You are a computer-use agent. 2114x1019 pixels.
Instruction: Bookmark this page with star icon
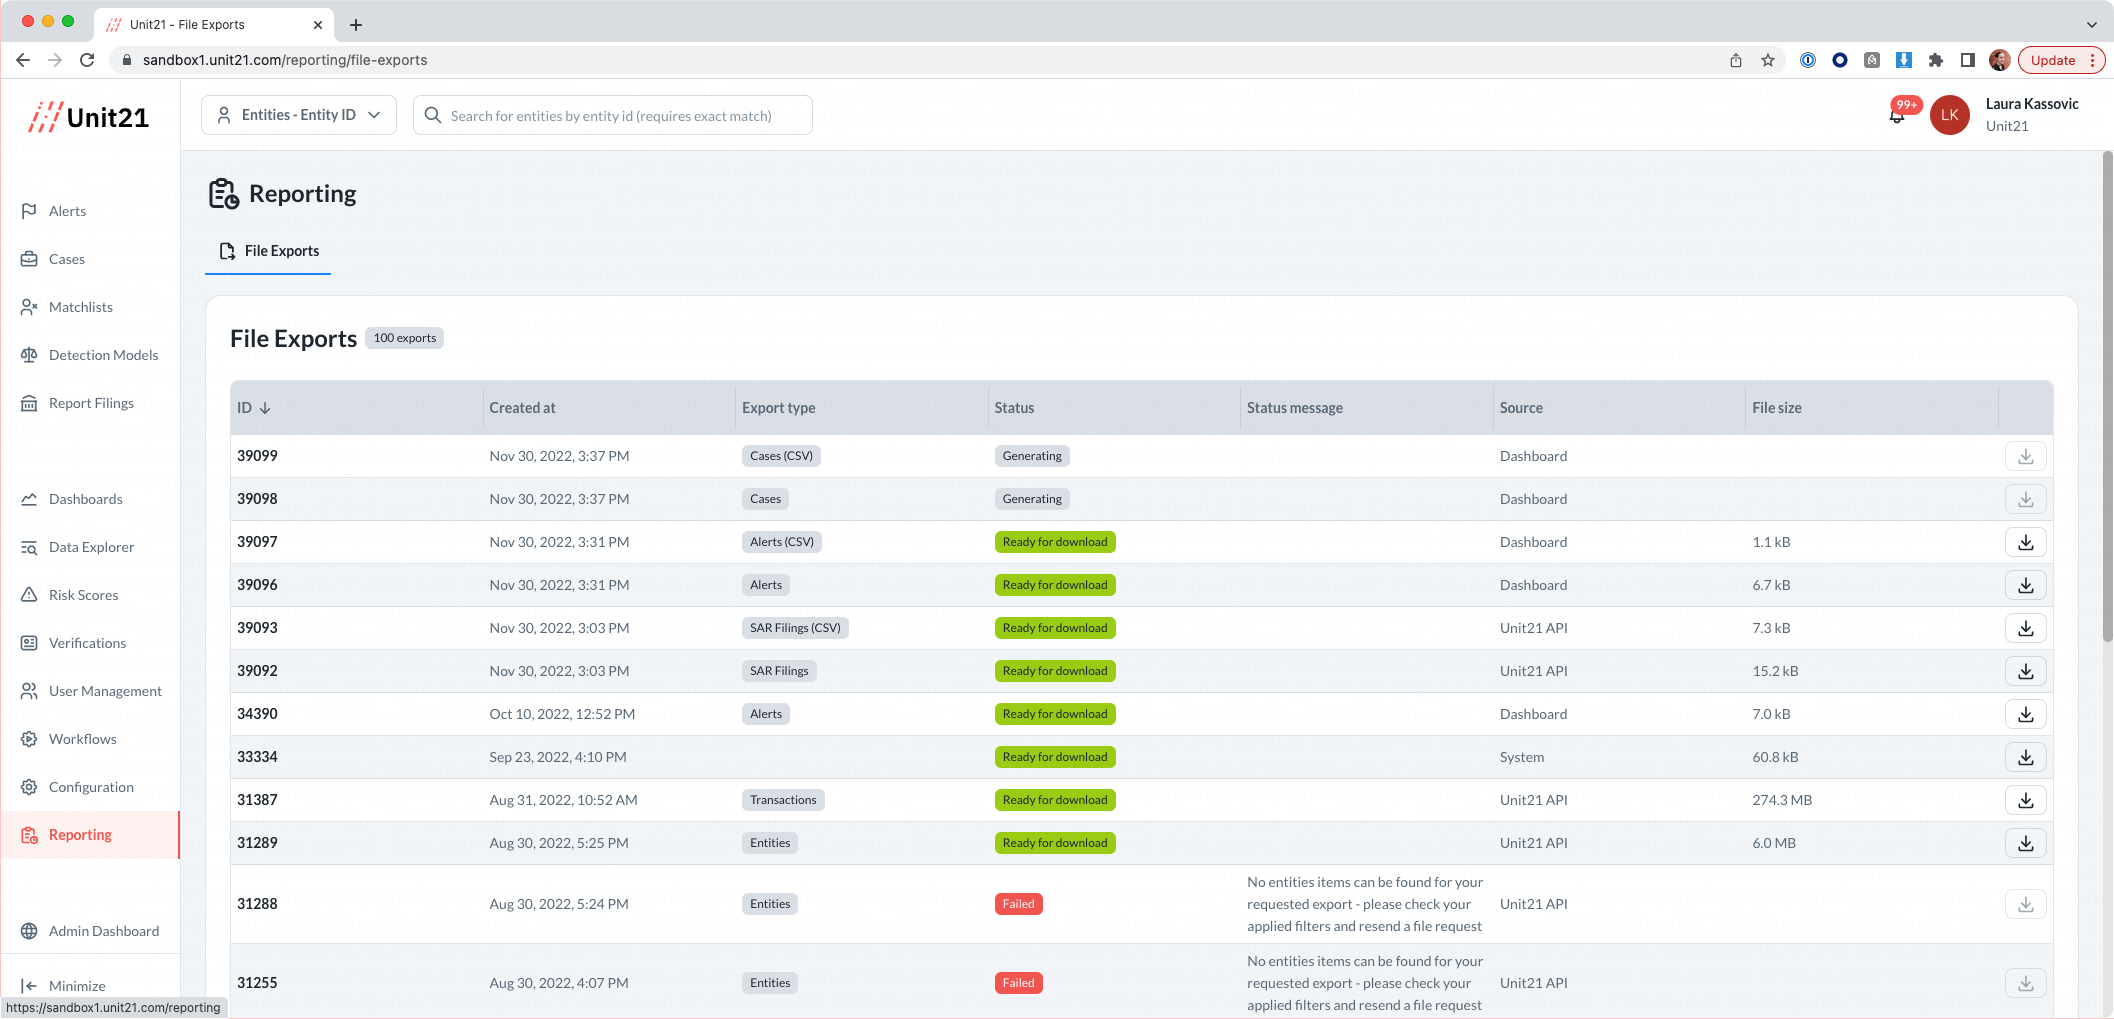[1768, 60]
